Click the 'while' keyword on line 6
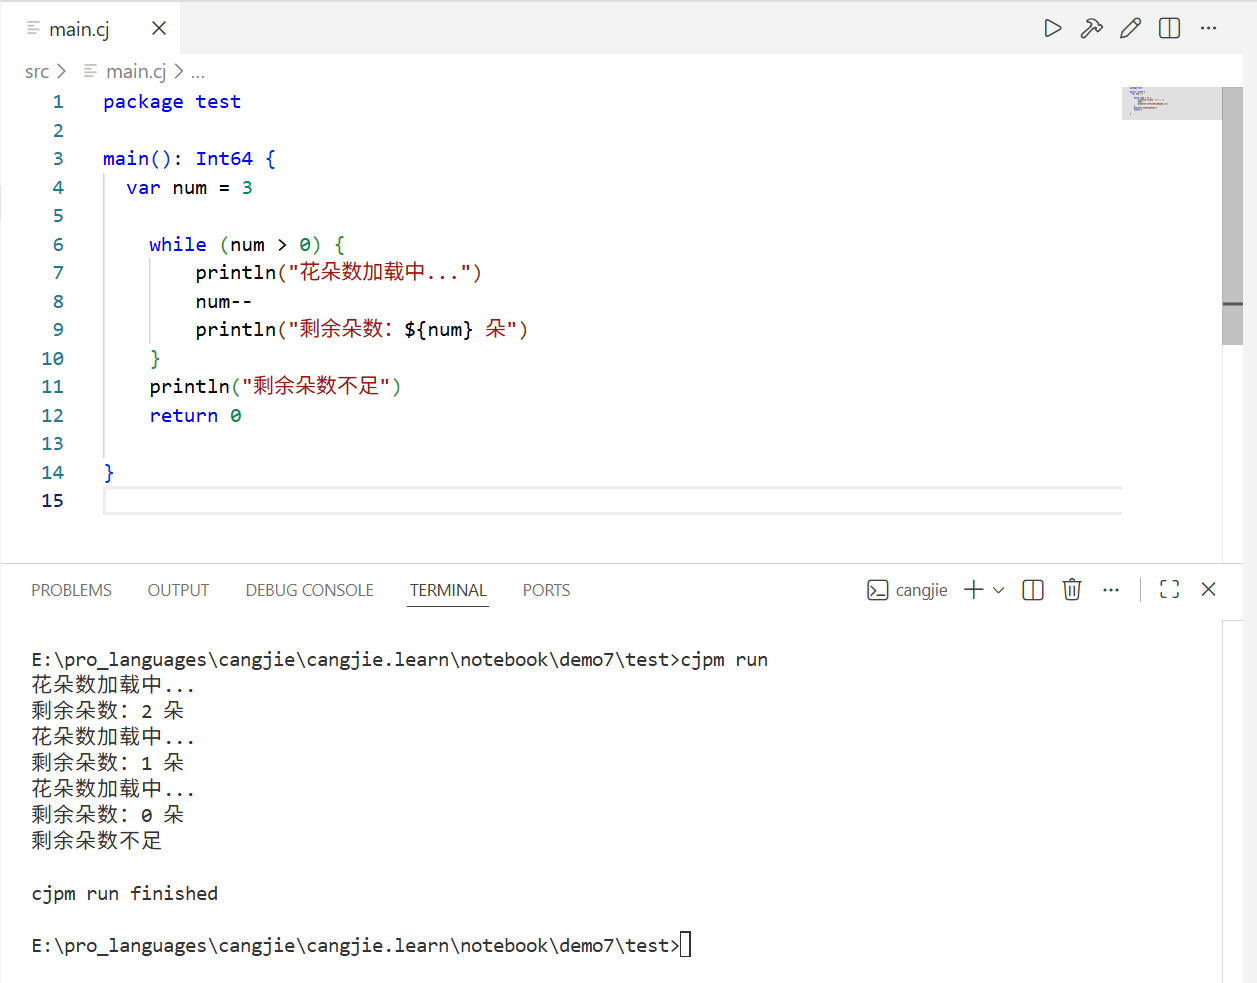The width and height of the screenshot is (1257, 983). point(178,245)
